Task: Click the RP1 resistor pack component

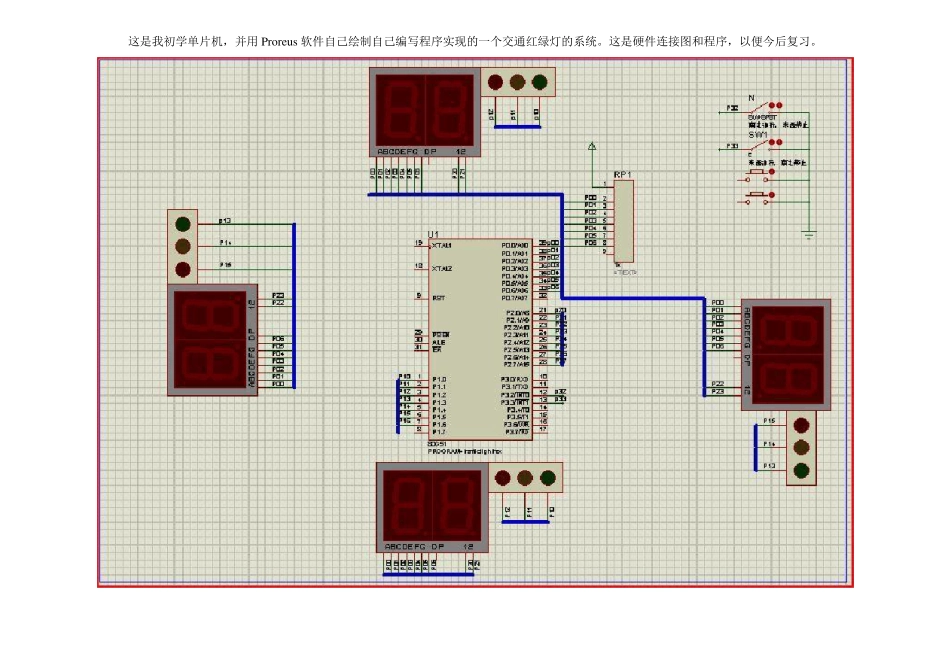Action: tap(623, 221)
